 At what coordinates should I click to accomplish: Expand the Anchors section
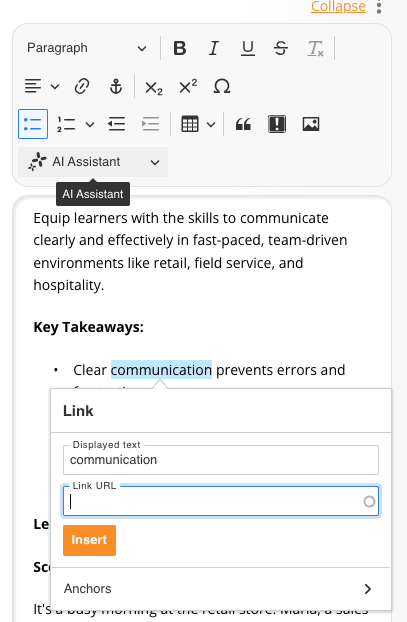coord(221,589)
